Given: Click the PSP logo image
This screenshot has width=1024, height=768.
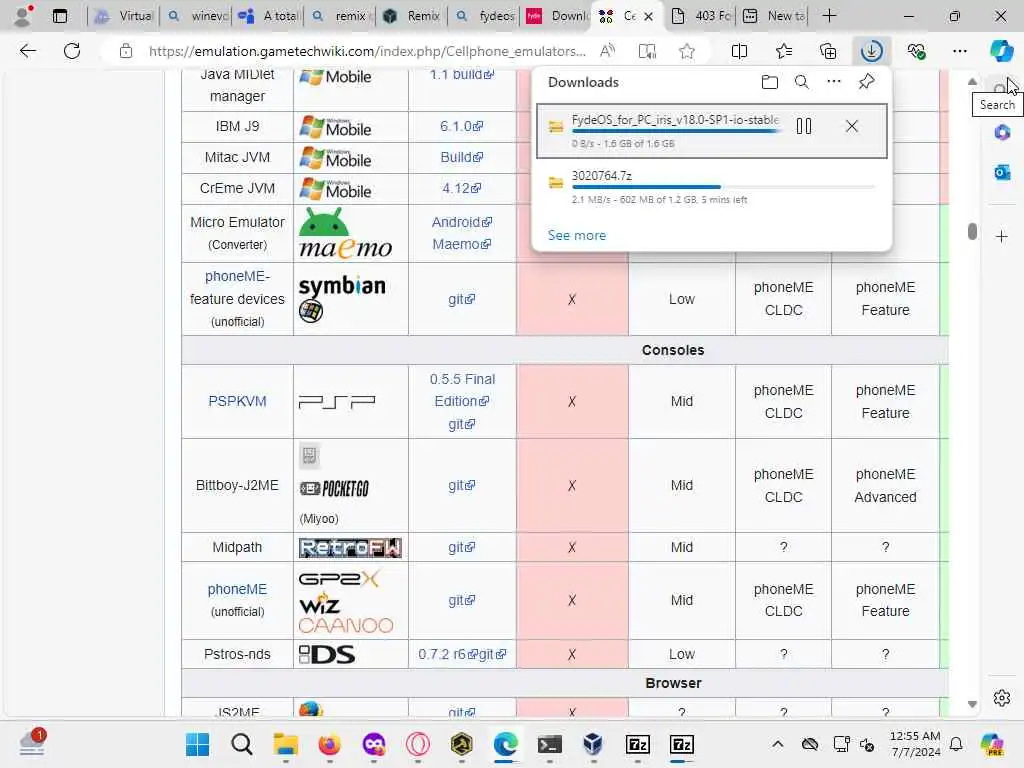Looking at the screenshot, I should (x=337, y=402).
